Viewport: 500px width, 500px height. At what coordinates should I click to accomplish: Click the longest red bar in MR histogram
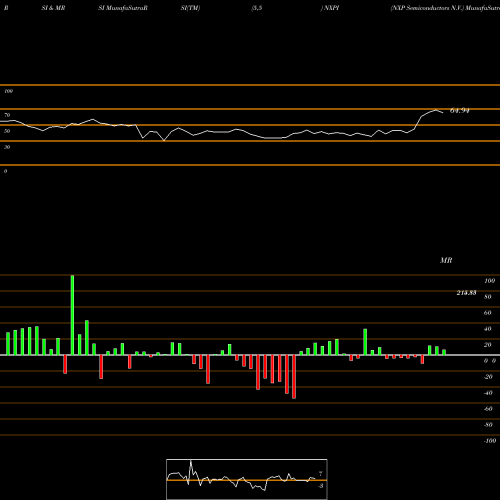[x=294, y=377]
